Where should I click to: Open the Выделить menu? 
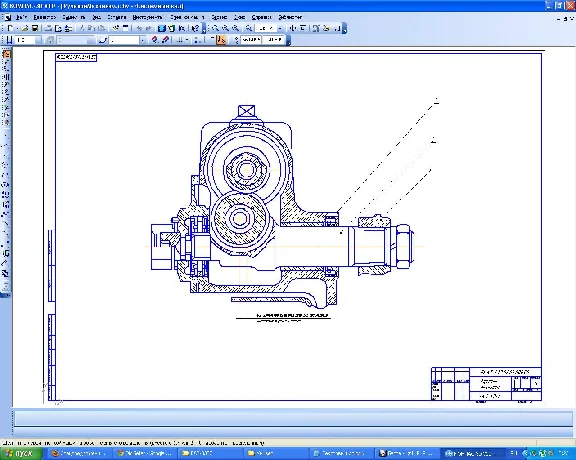[73, 17]
